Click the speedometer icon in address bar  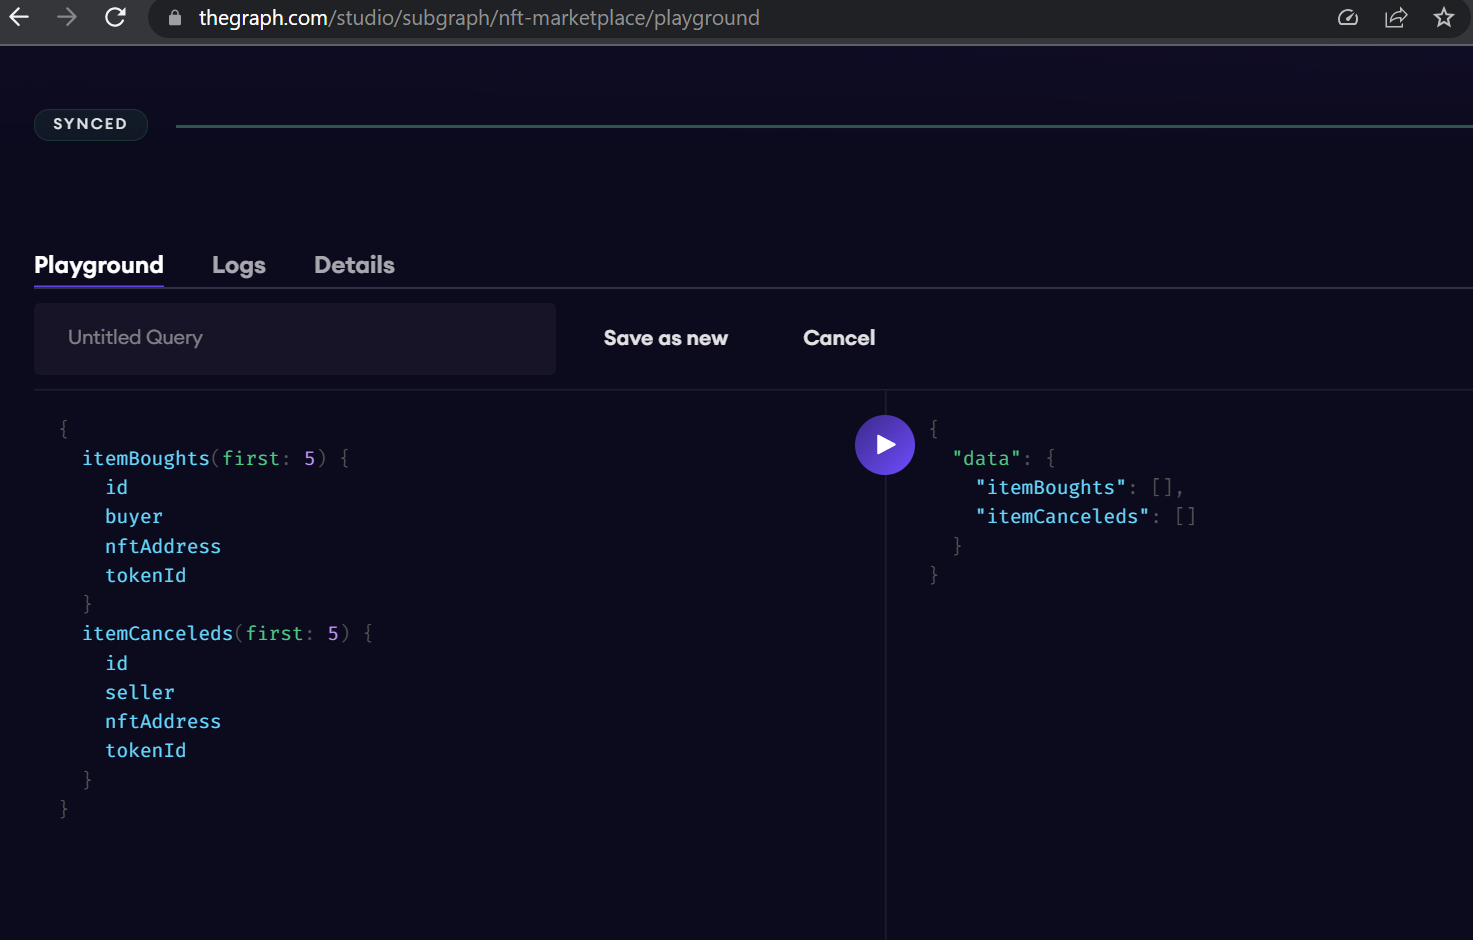(1348, 18)
